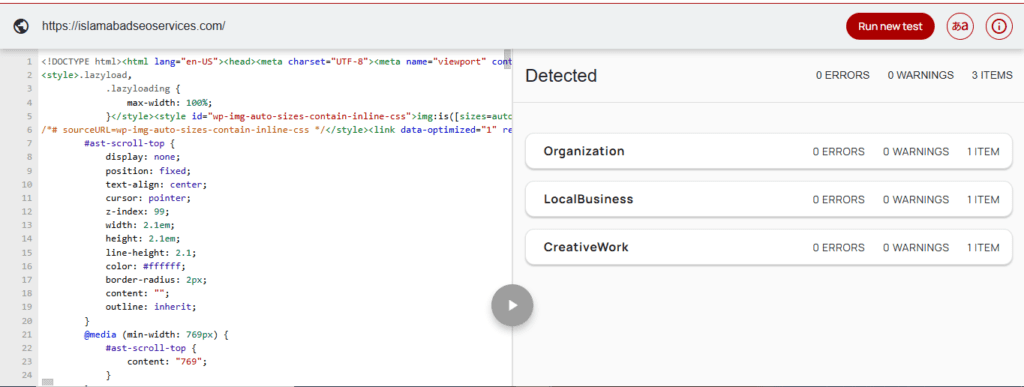This screenshot has width=1024, height=387.
Task: Click the tested URL islamabadseoservices.com
Action: click(134, 26)
